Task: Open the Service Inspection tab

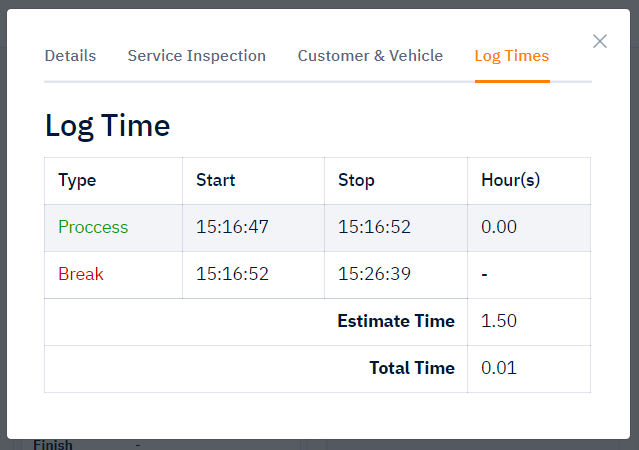Action: pyautogui.click(x=196, y=56)
